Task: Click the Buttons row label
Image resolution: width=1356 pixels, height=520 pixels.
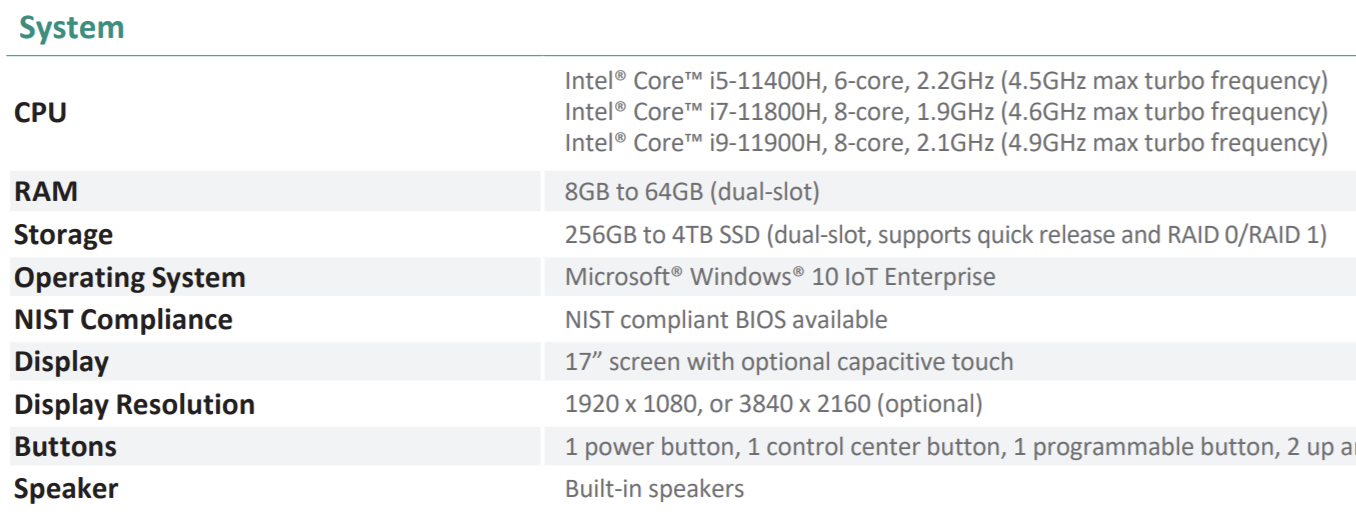Action: 65,447
